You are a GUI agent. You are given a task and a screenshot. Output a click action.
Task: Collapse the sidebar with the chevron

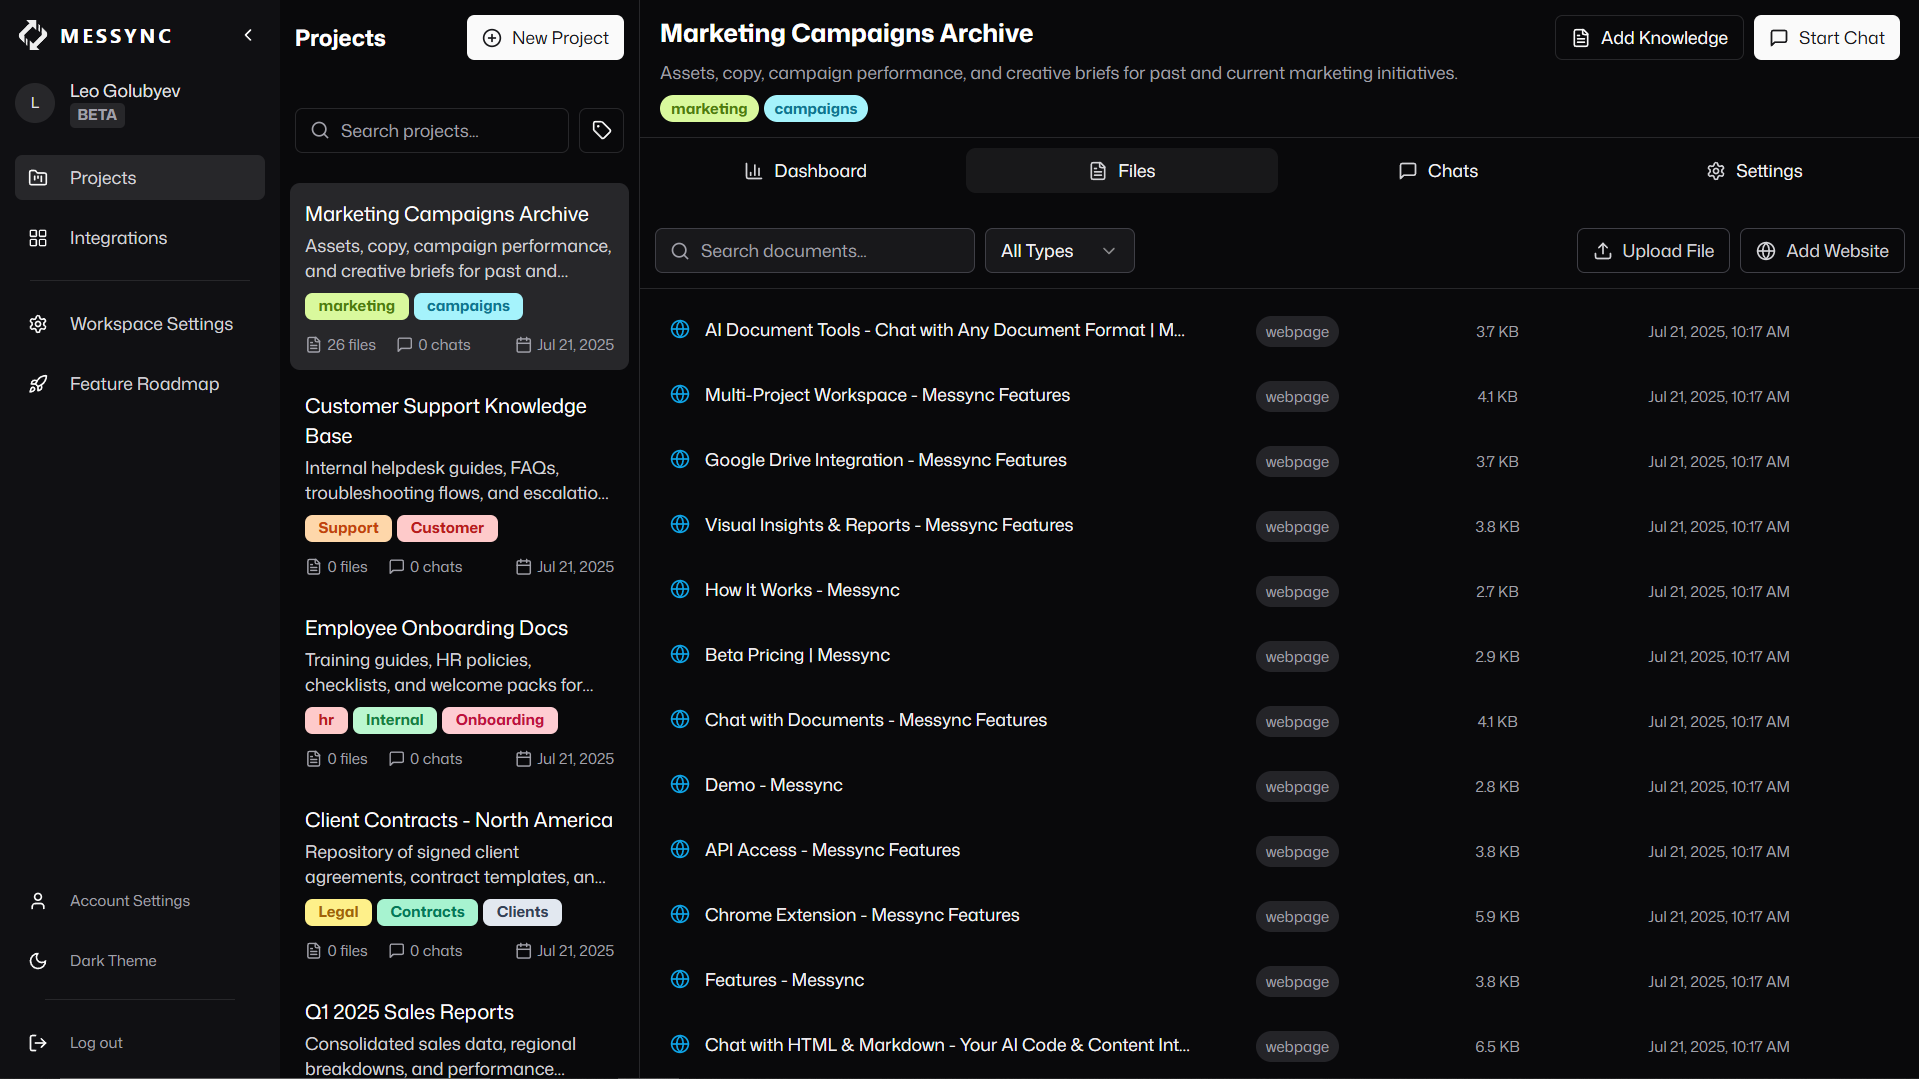pyautogui.click(x=248, y=36)
